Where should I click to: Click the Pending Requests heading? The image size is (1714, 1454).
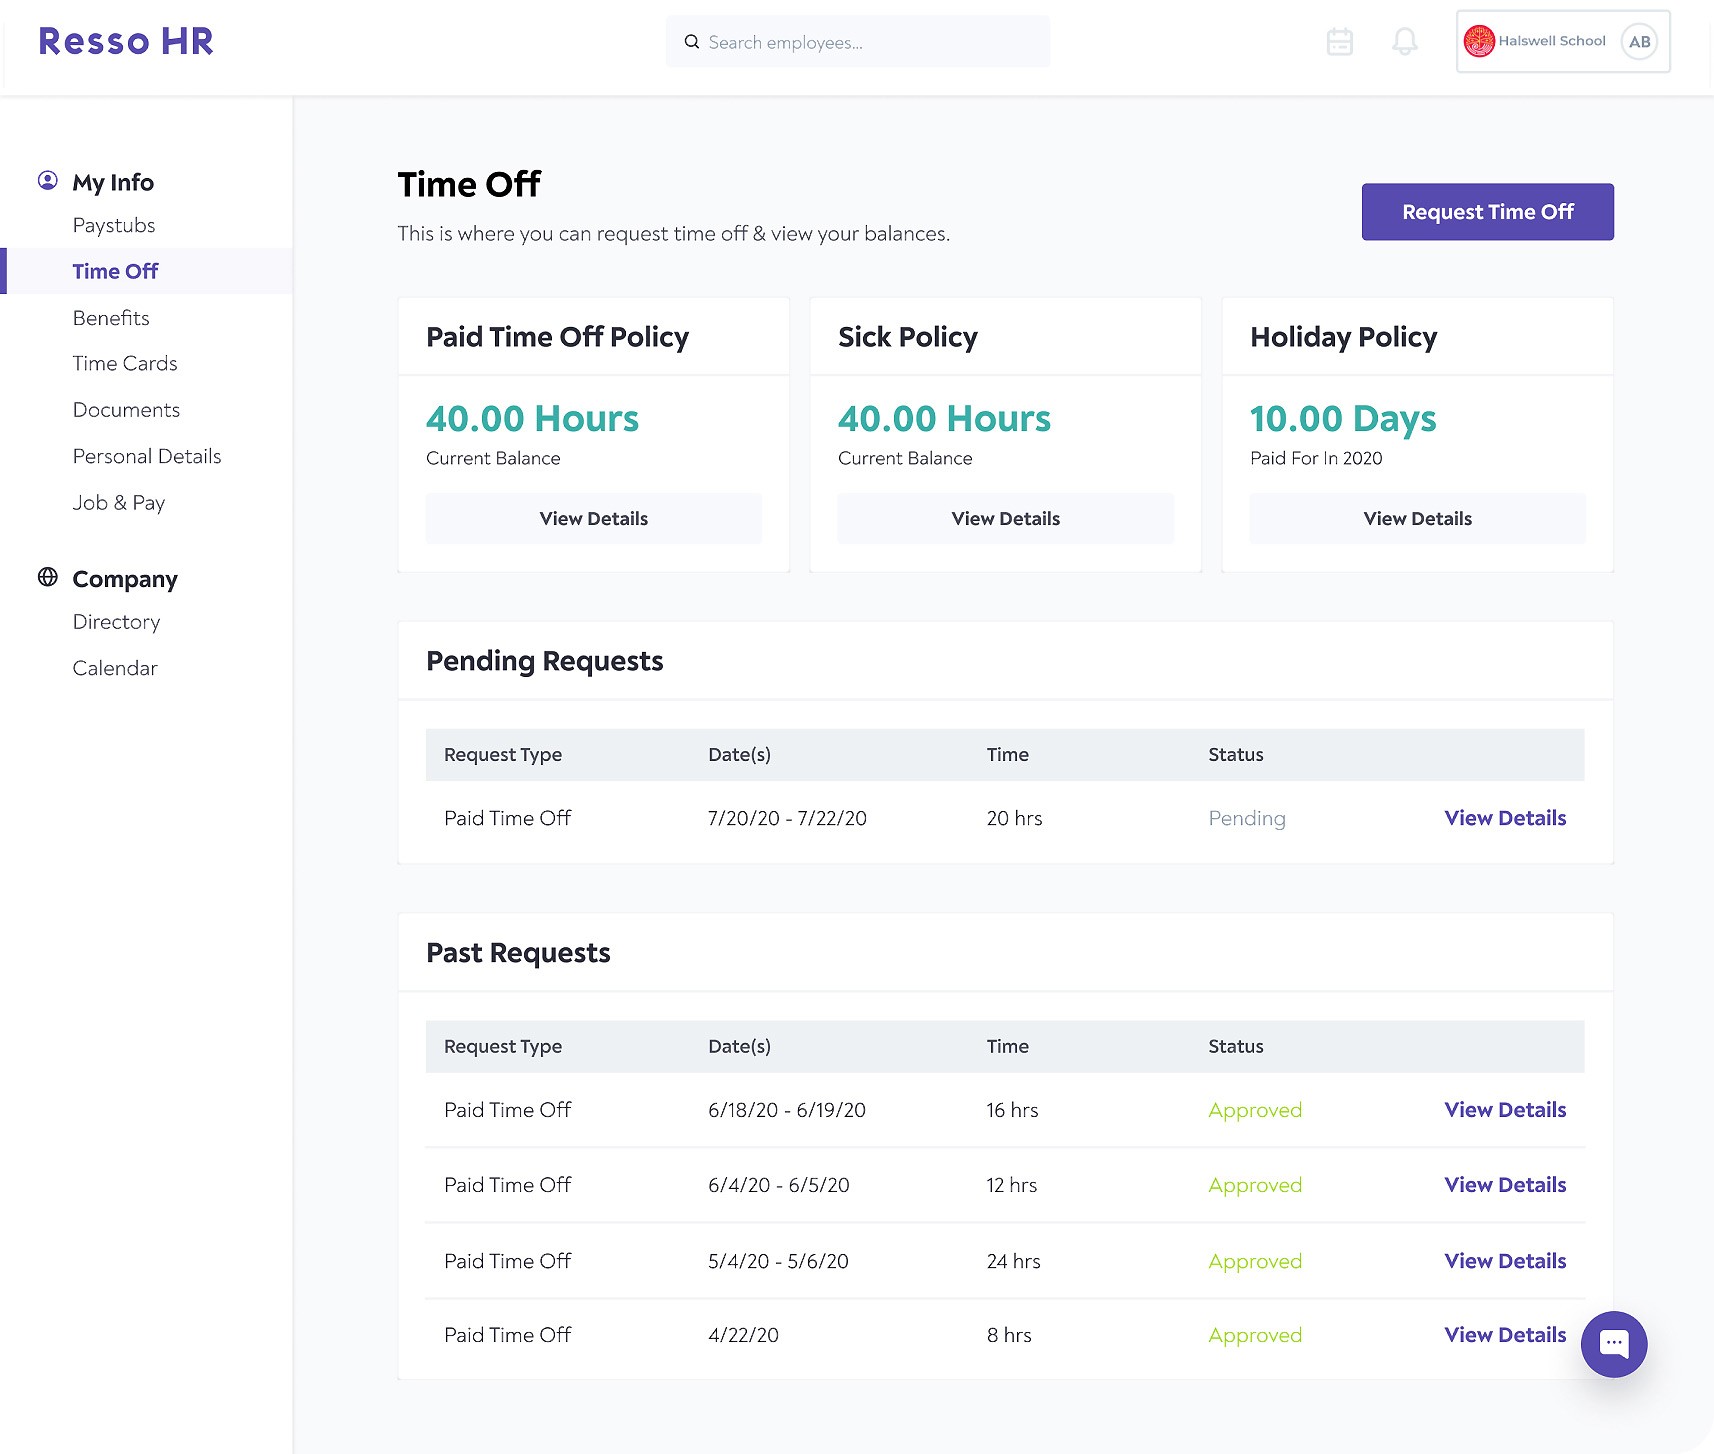click(x=544, y=661)
